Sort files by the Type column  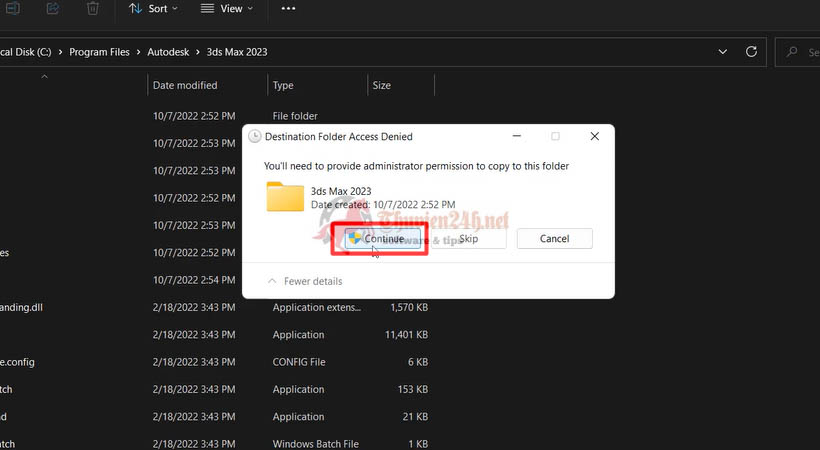point(284,86)
